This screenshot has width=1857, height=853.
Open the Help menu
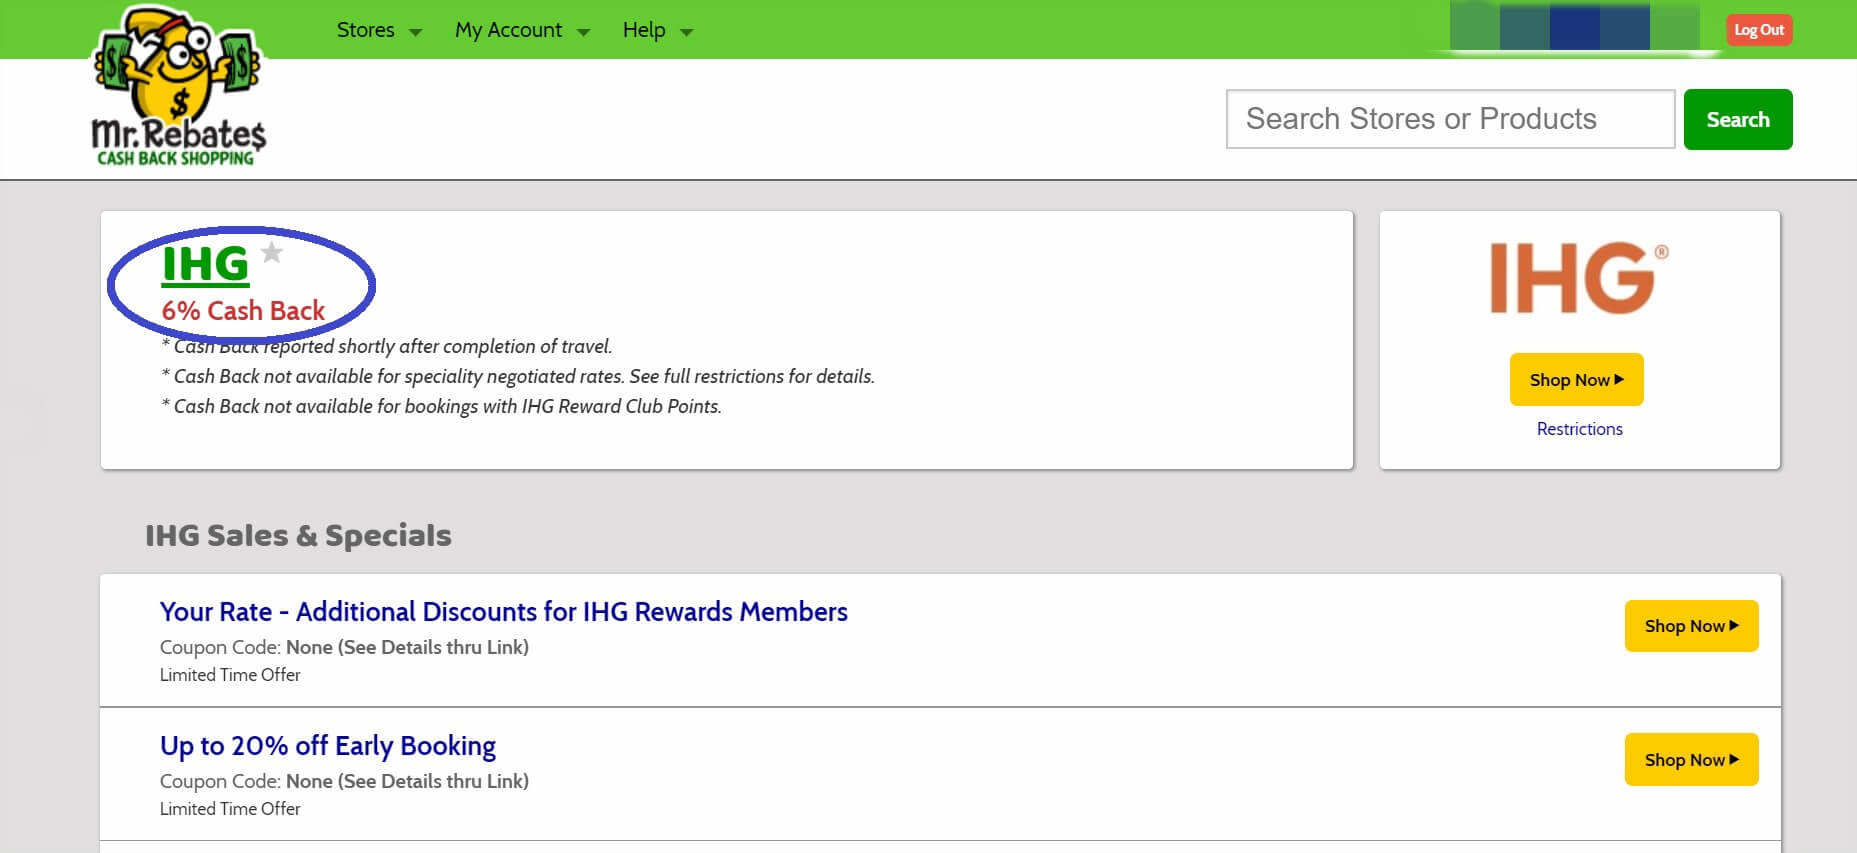(x=643, y=30)
